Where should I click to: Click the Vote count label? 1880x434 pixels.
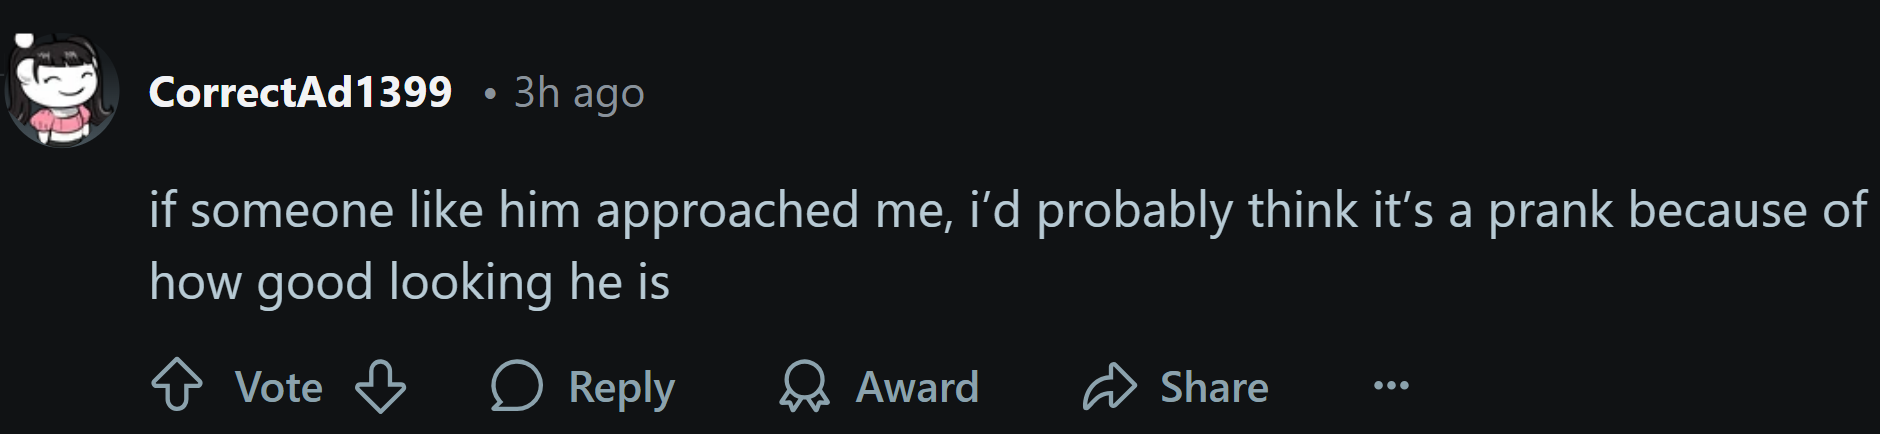278,387
